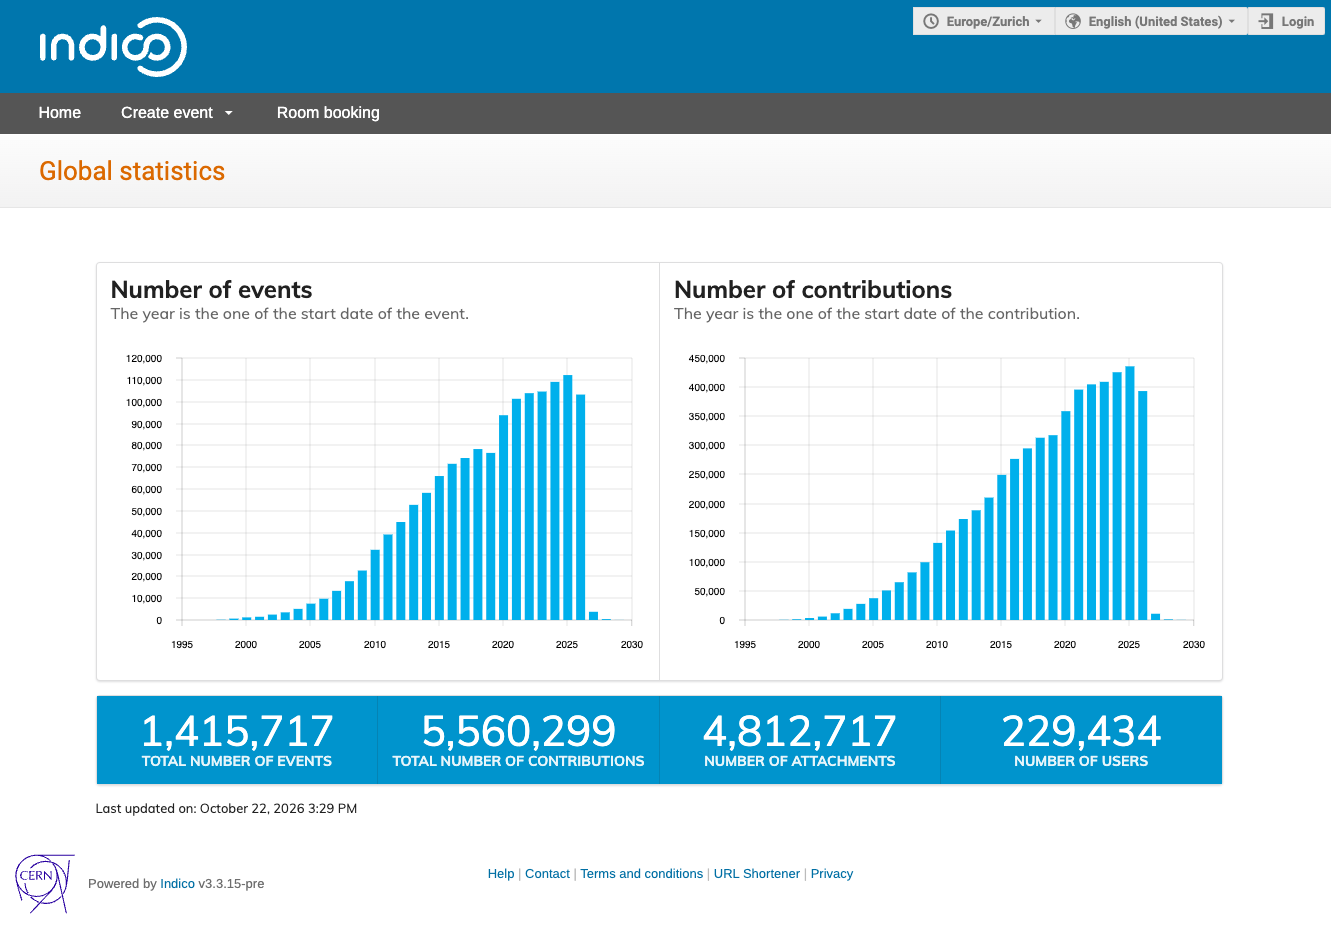
Task: Click the 229,434 users figure
Action: coord(1081,731)
